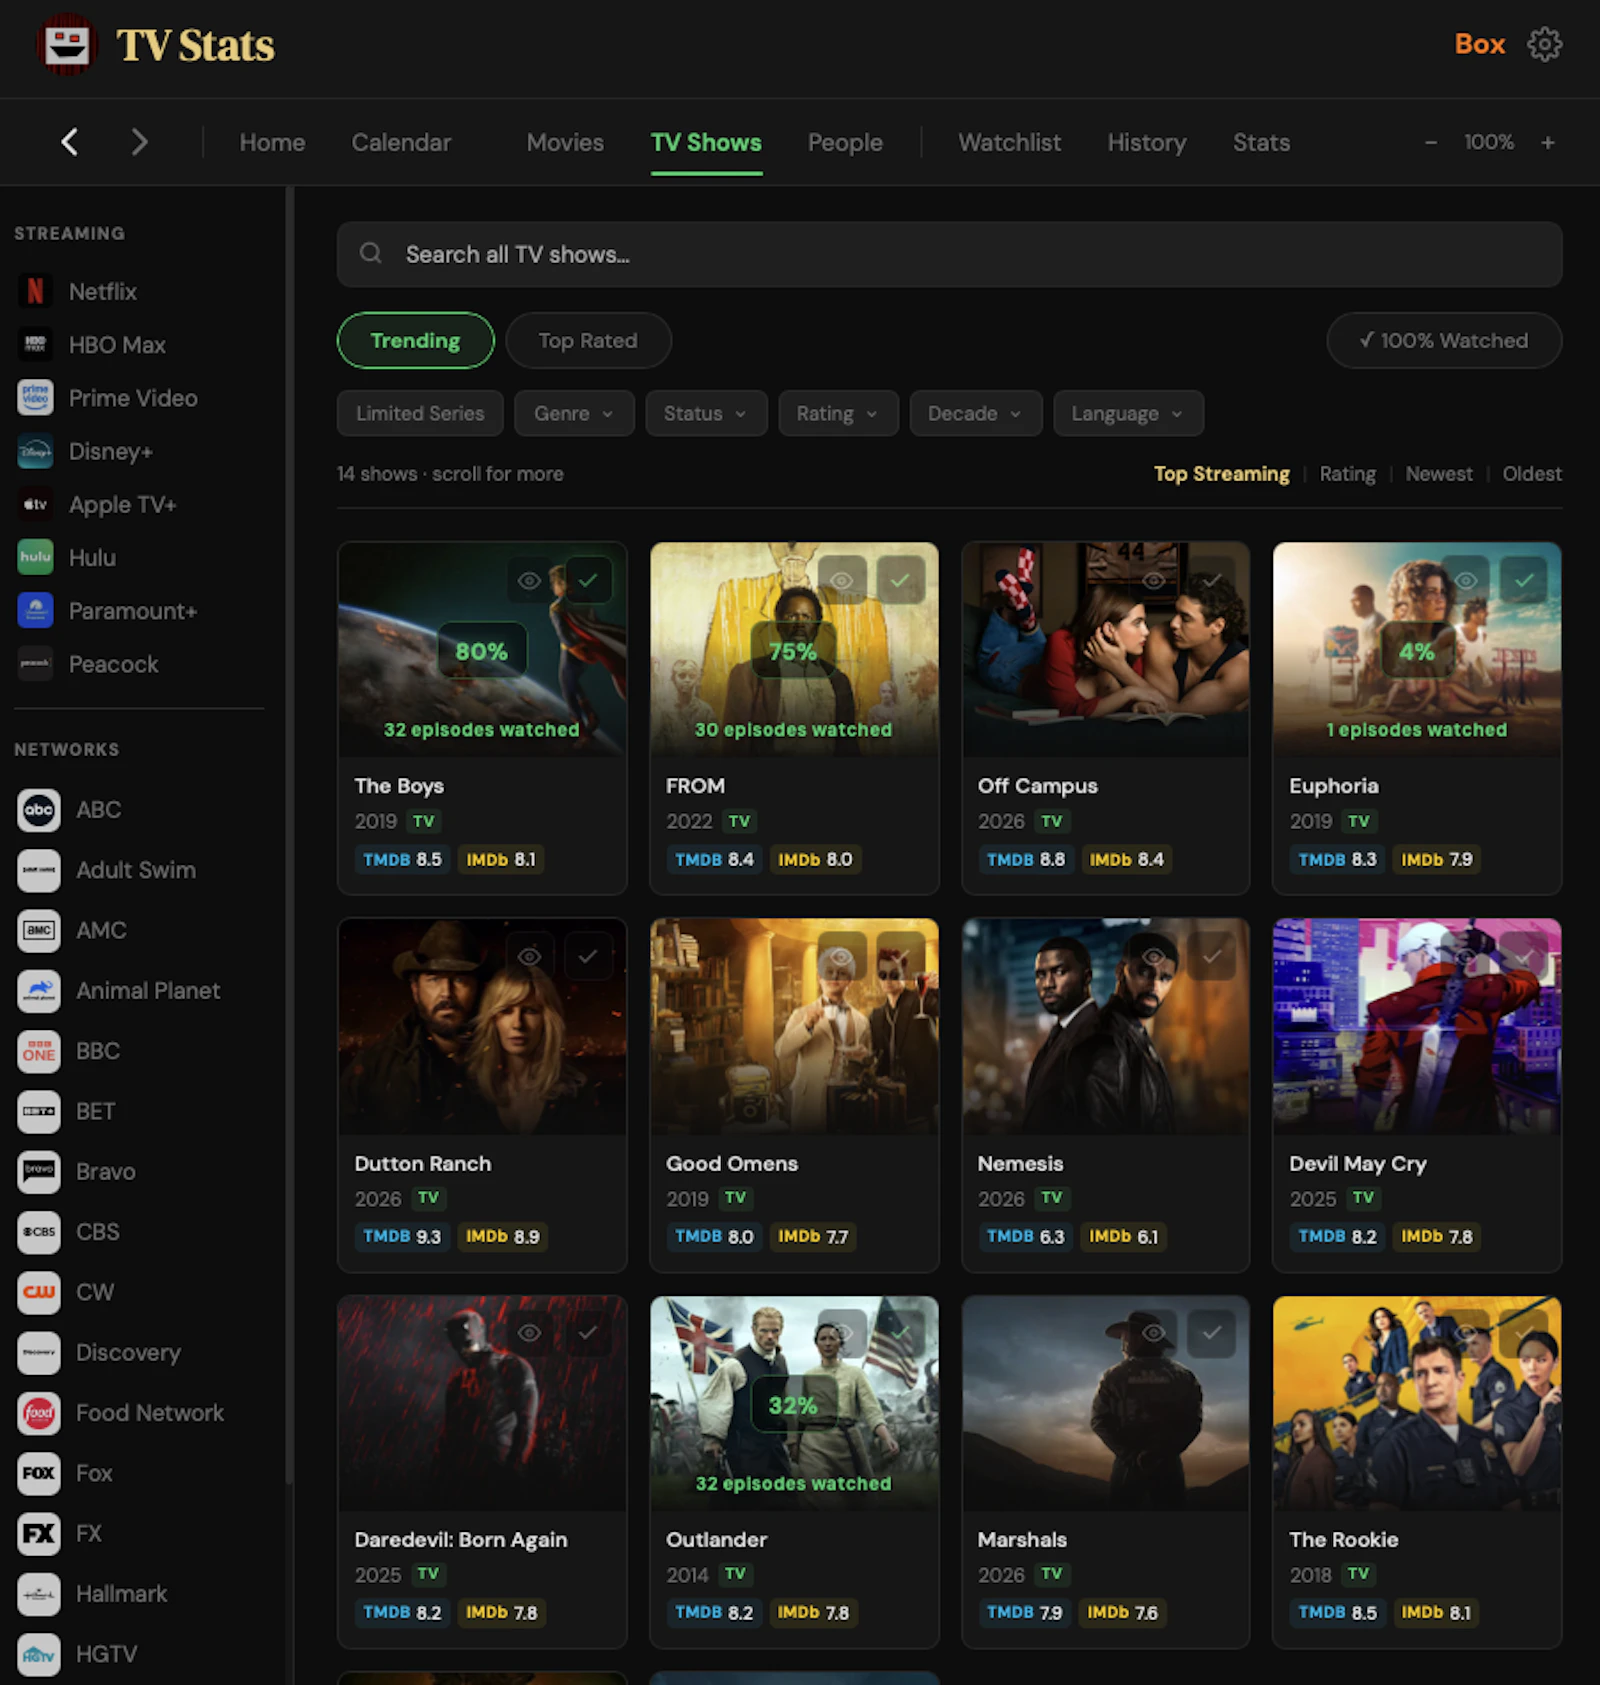Select the Top Rated button

click(x=588, y=340)
